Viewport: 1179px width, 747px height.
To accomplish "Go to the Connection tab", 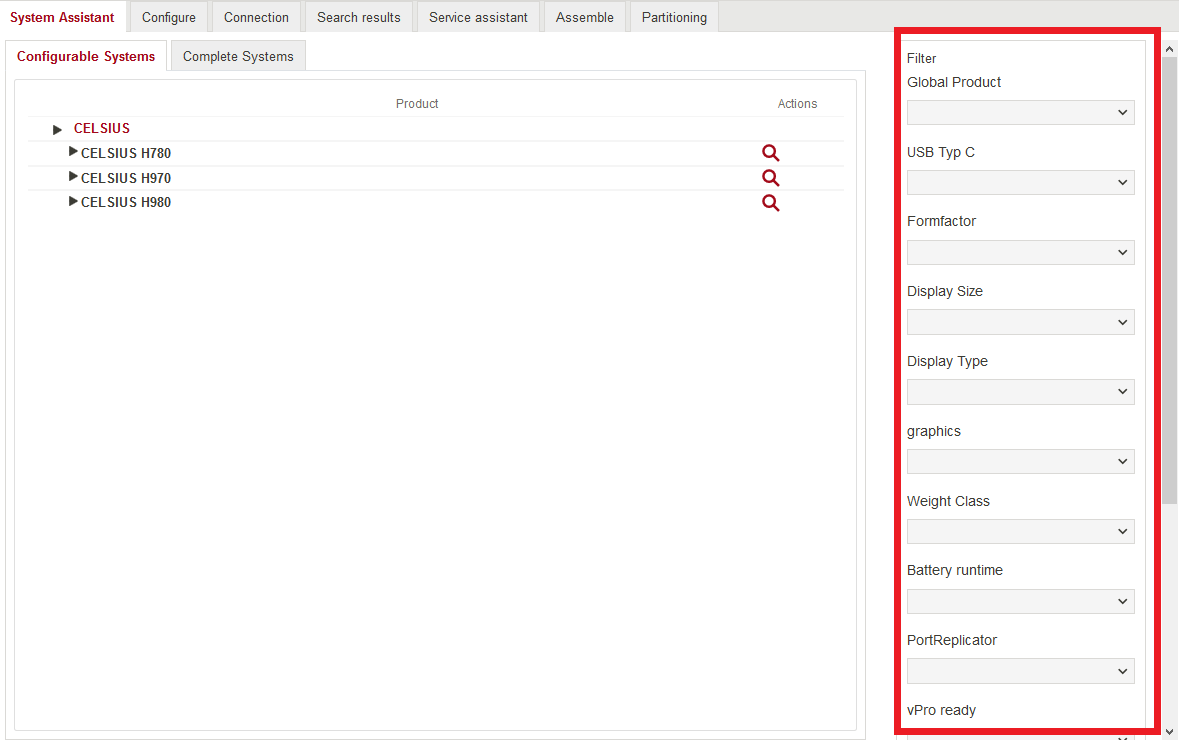I will pos(256,17).
